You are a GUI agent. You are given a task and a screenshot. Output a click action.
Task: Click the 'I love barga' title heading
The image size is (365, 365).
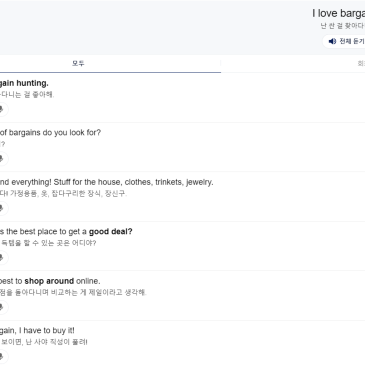pyautogui.click(x=338, y=13)
